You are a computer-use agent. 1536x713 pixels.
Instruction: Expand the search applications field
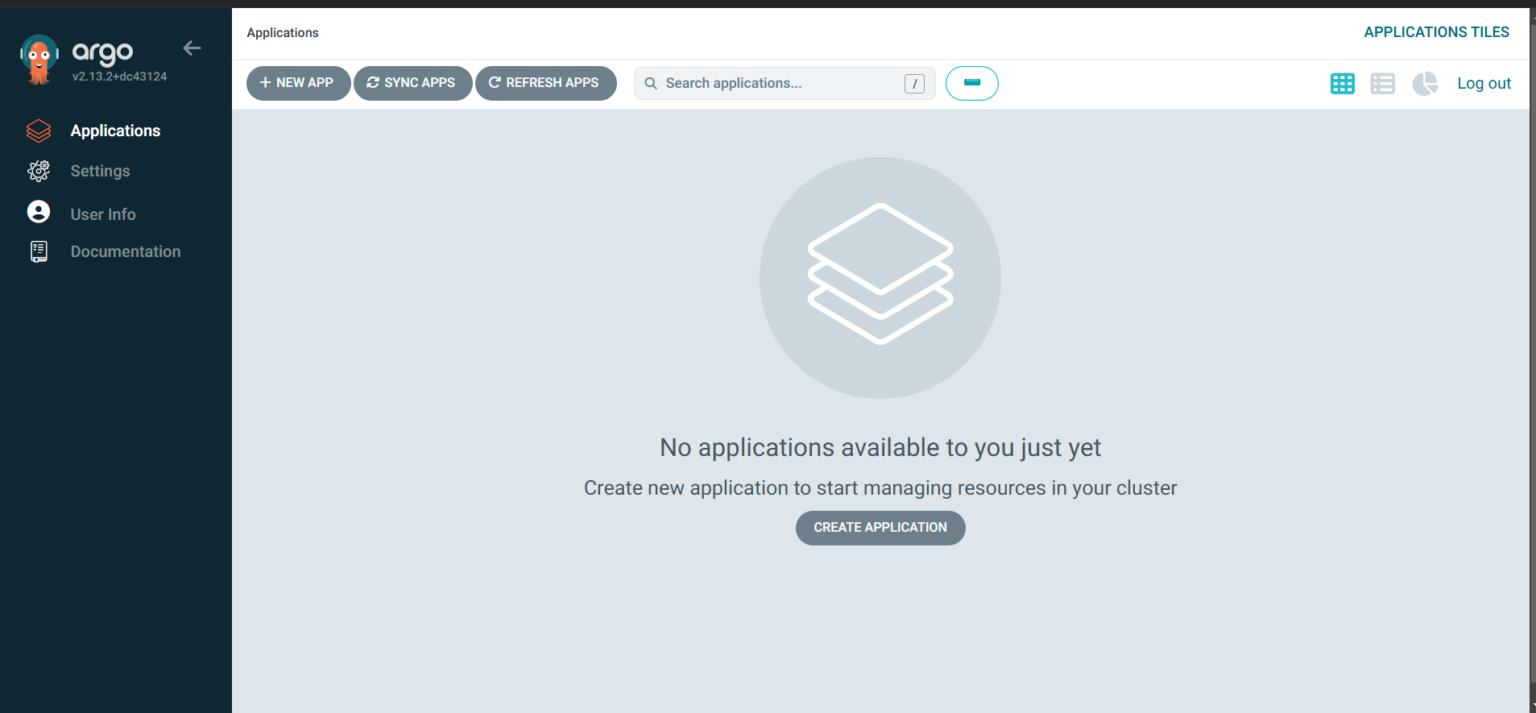coord(780,83)
